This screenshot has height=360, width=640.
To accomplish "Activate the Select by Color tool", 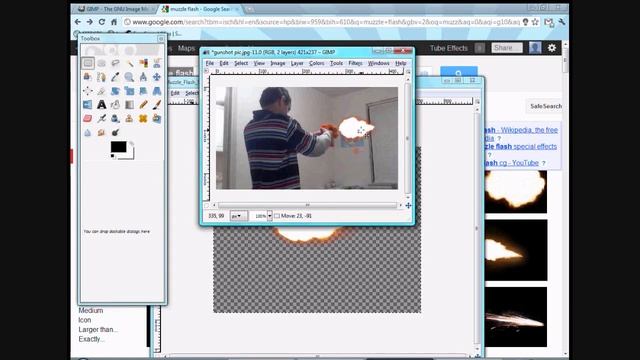I will 143,63.
